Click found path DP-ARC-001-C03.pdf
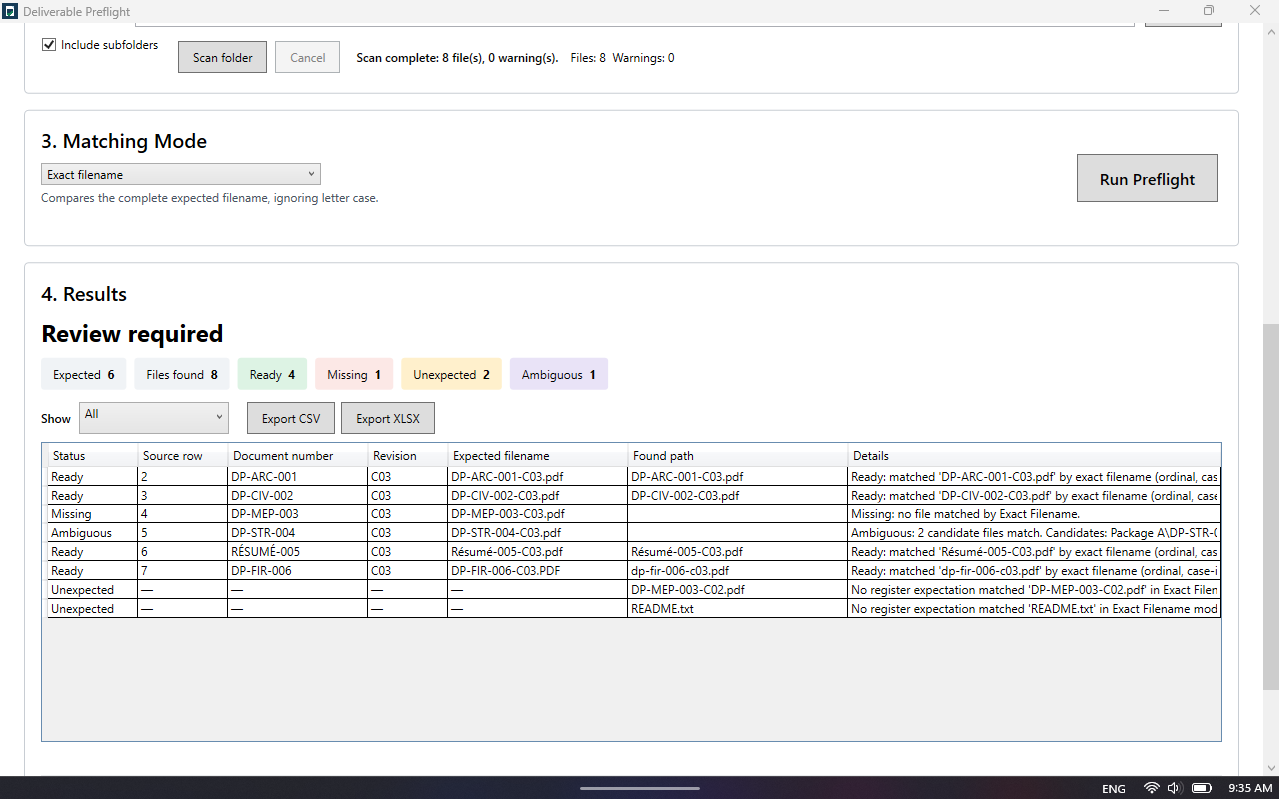The height and width of the screenshot is (799, 1279). [x=737, y=477]
